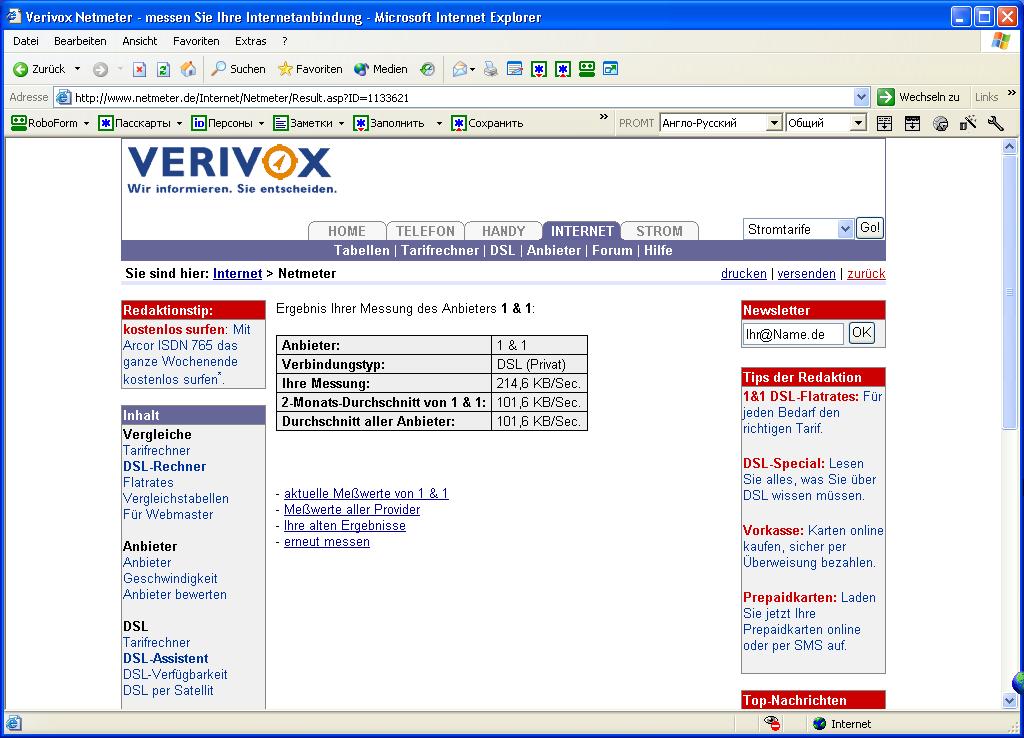Click the red zurück link
Screen dimensions: 1024x738
pyautogui.click(x=866, y=274)
